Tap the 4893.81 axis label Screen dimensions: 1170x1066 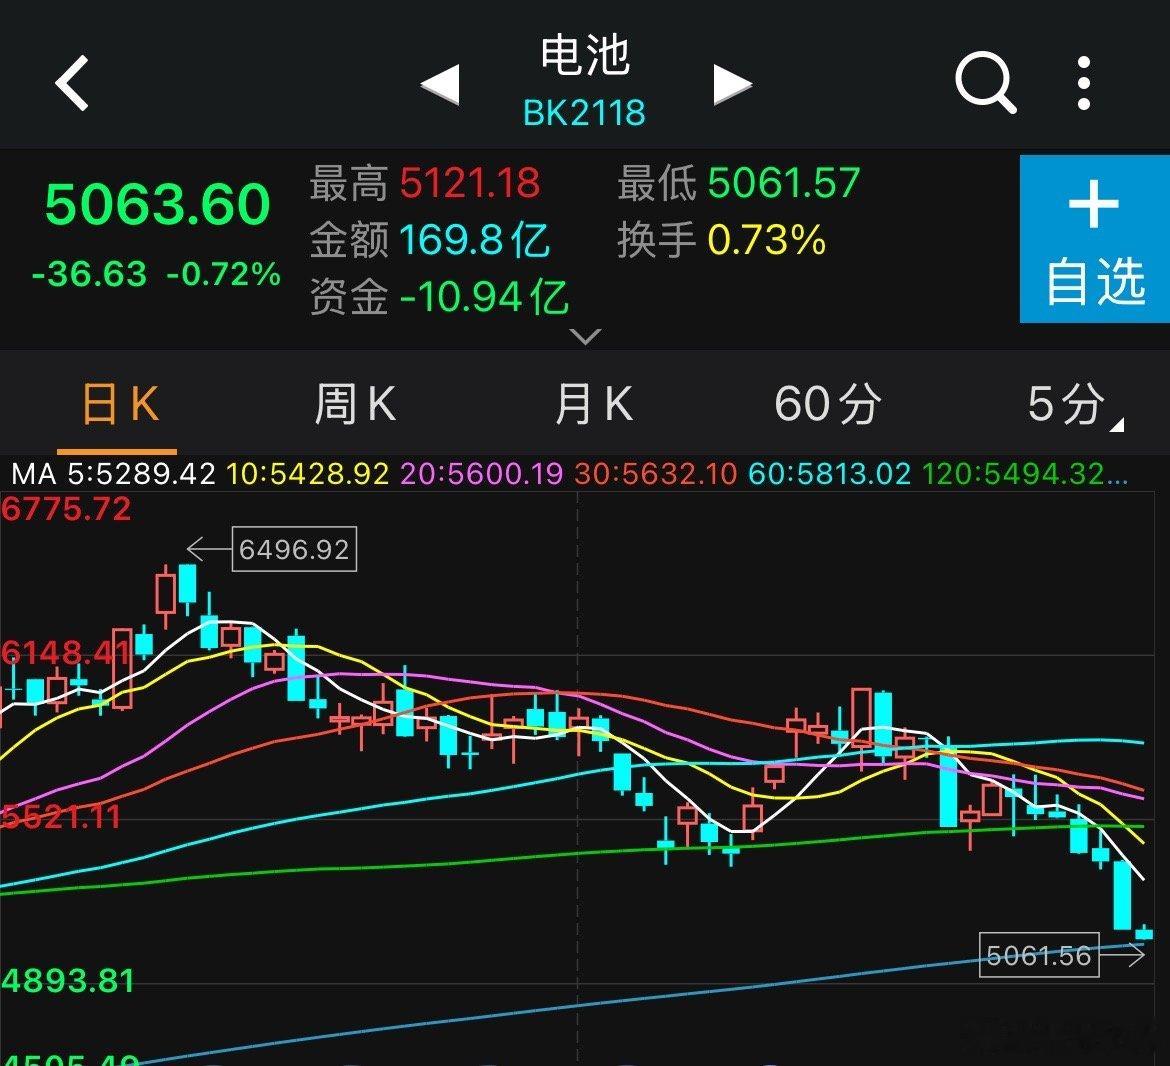click(67, 981)
